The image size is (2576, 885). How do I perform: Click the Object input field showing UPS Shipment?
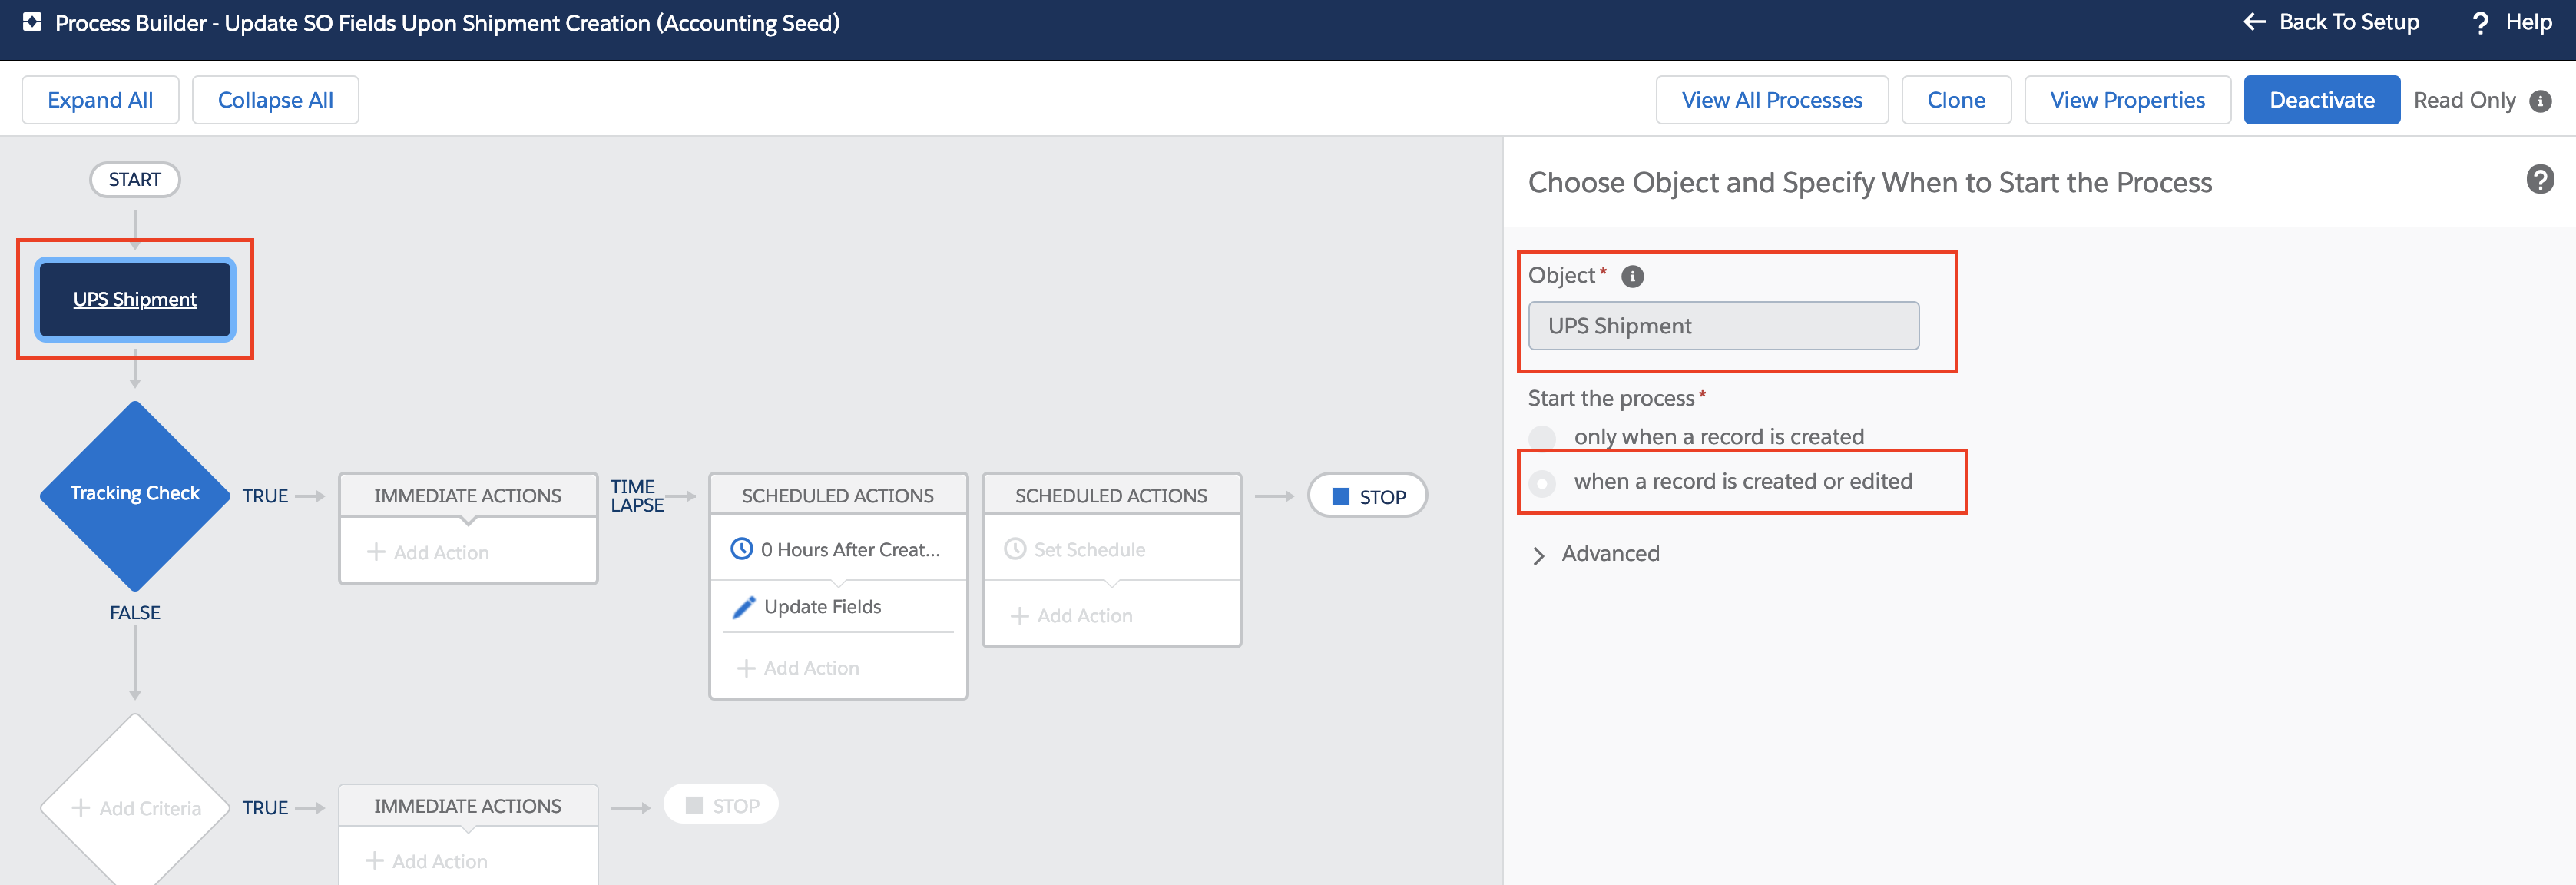tap(1723, 326)
